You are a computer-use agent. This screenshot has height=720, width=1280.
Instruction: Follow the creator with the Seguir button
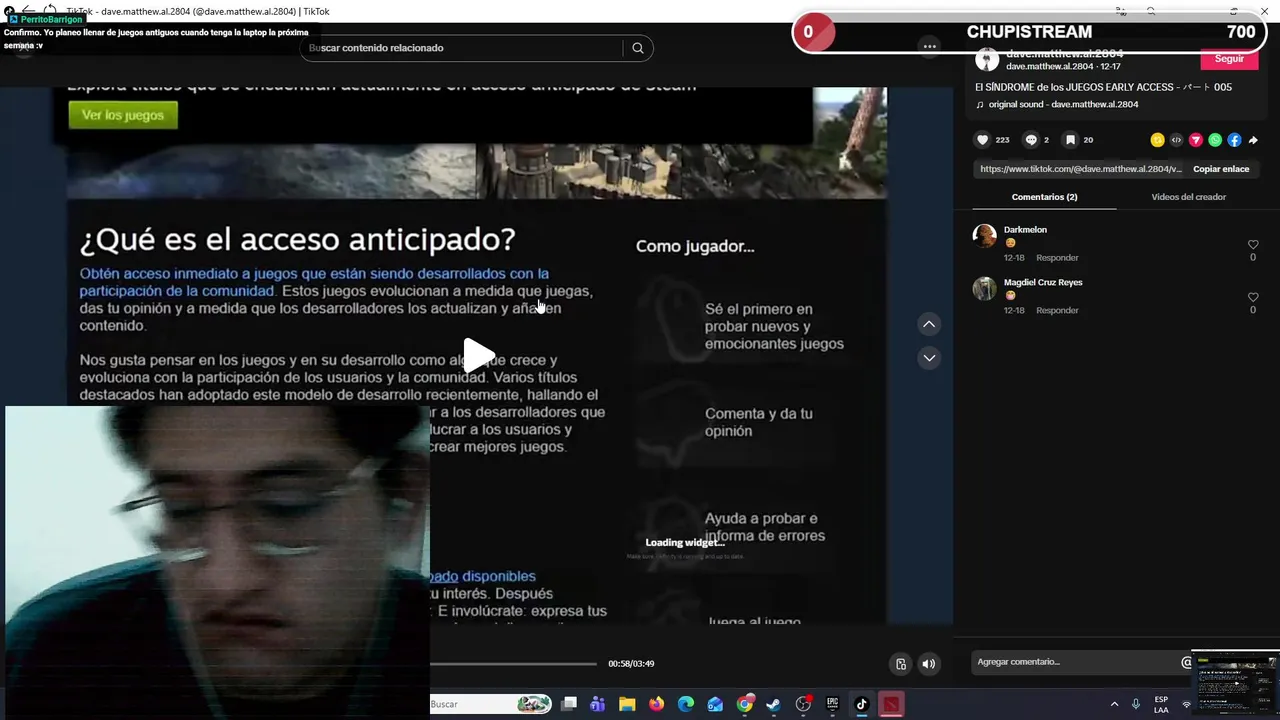click(1229, 59)
